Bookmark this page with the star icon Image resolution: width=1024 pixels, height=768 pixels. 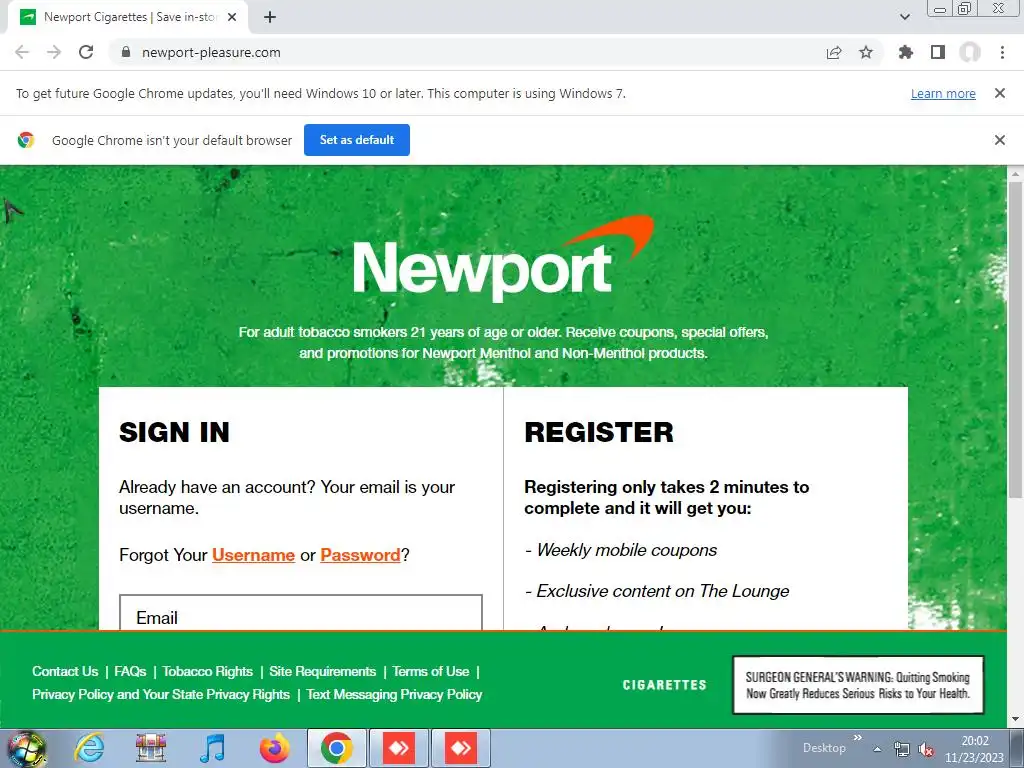[x=866, y=52]
